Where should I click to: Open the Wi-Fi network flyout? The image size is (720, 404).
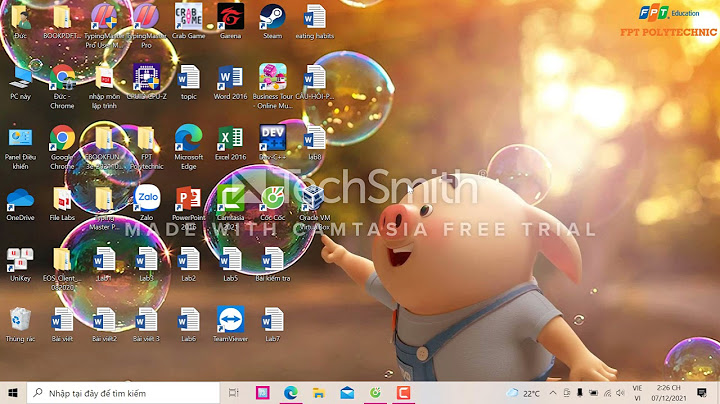(607, 393)
